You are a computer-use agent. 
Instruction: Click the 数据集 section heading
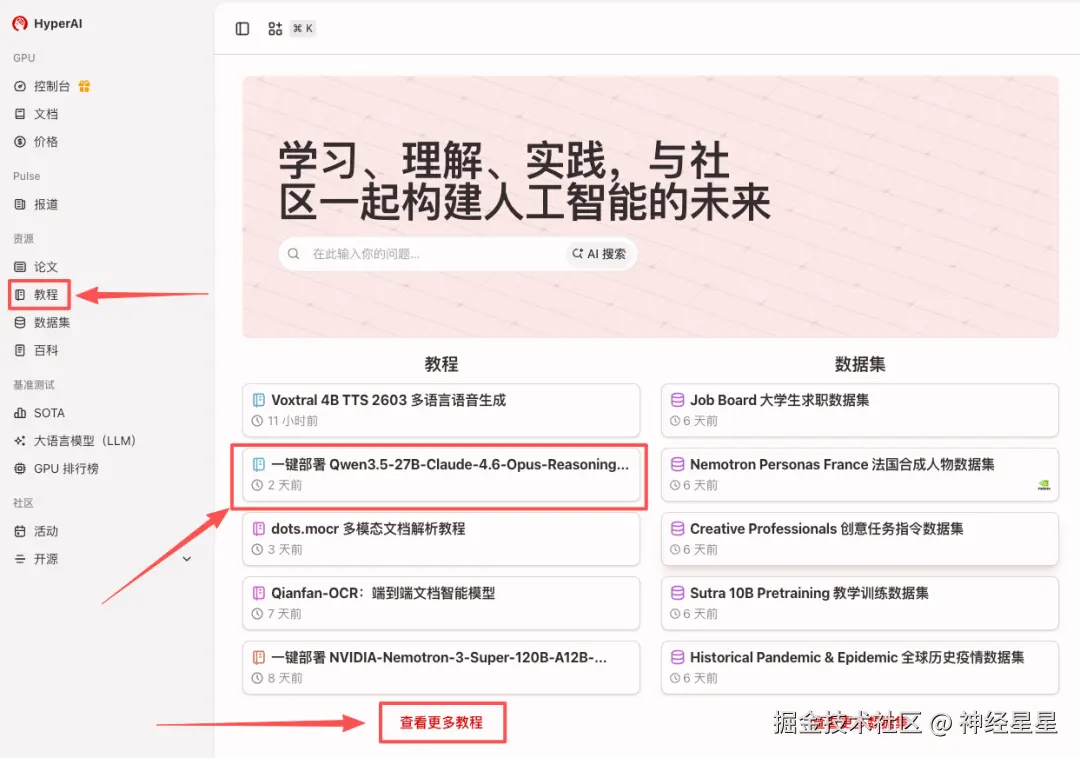click(x=860, y=364)
